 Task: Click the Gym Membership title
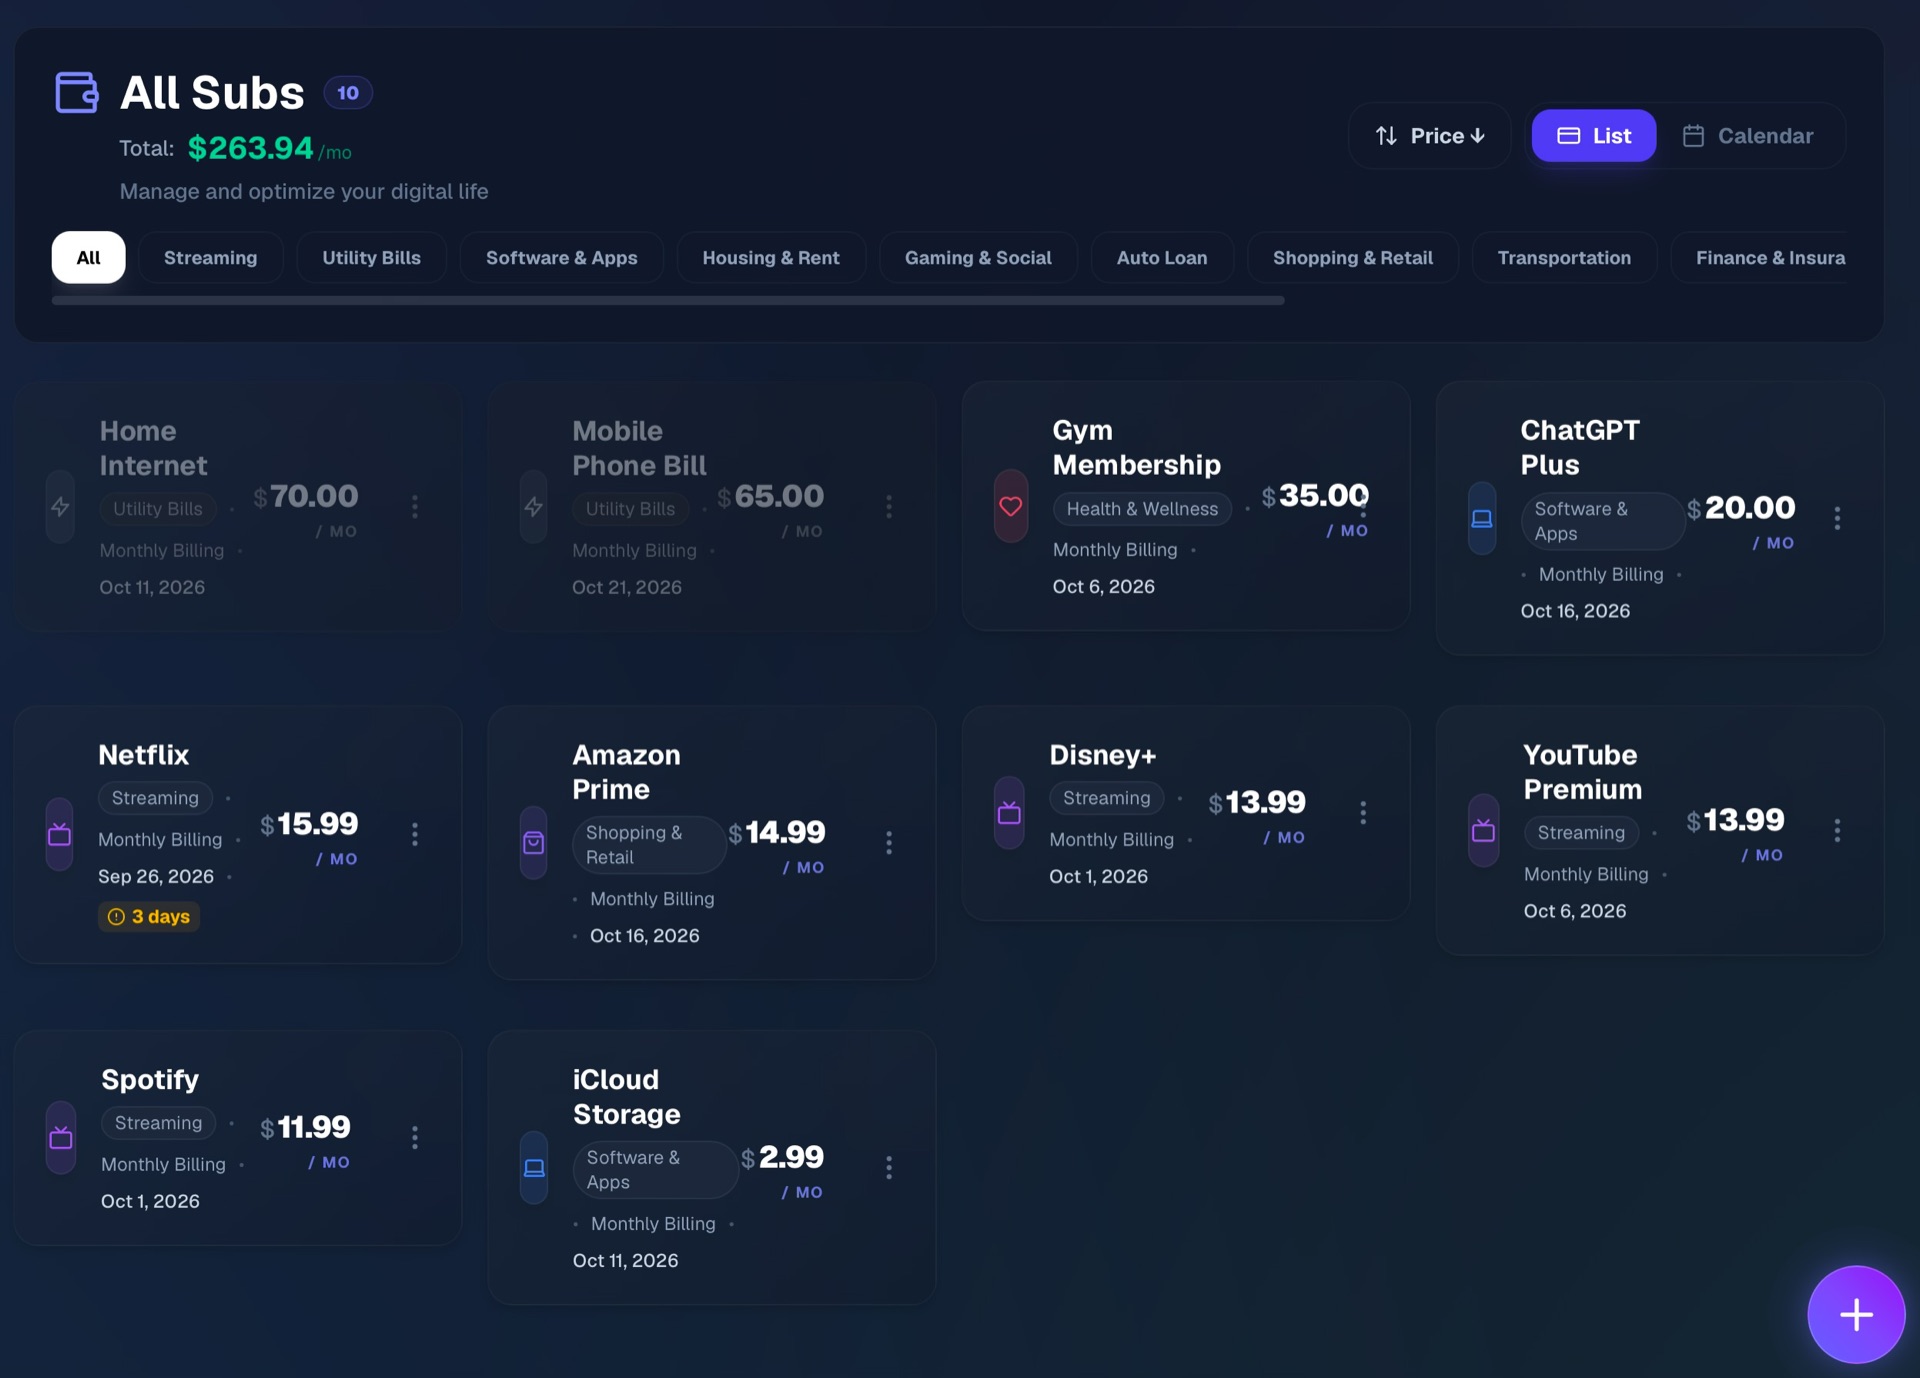coord(1137,448)
